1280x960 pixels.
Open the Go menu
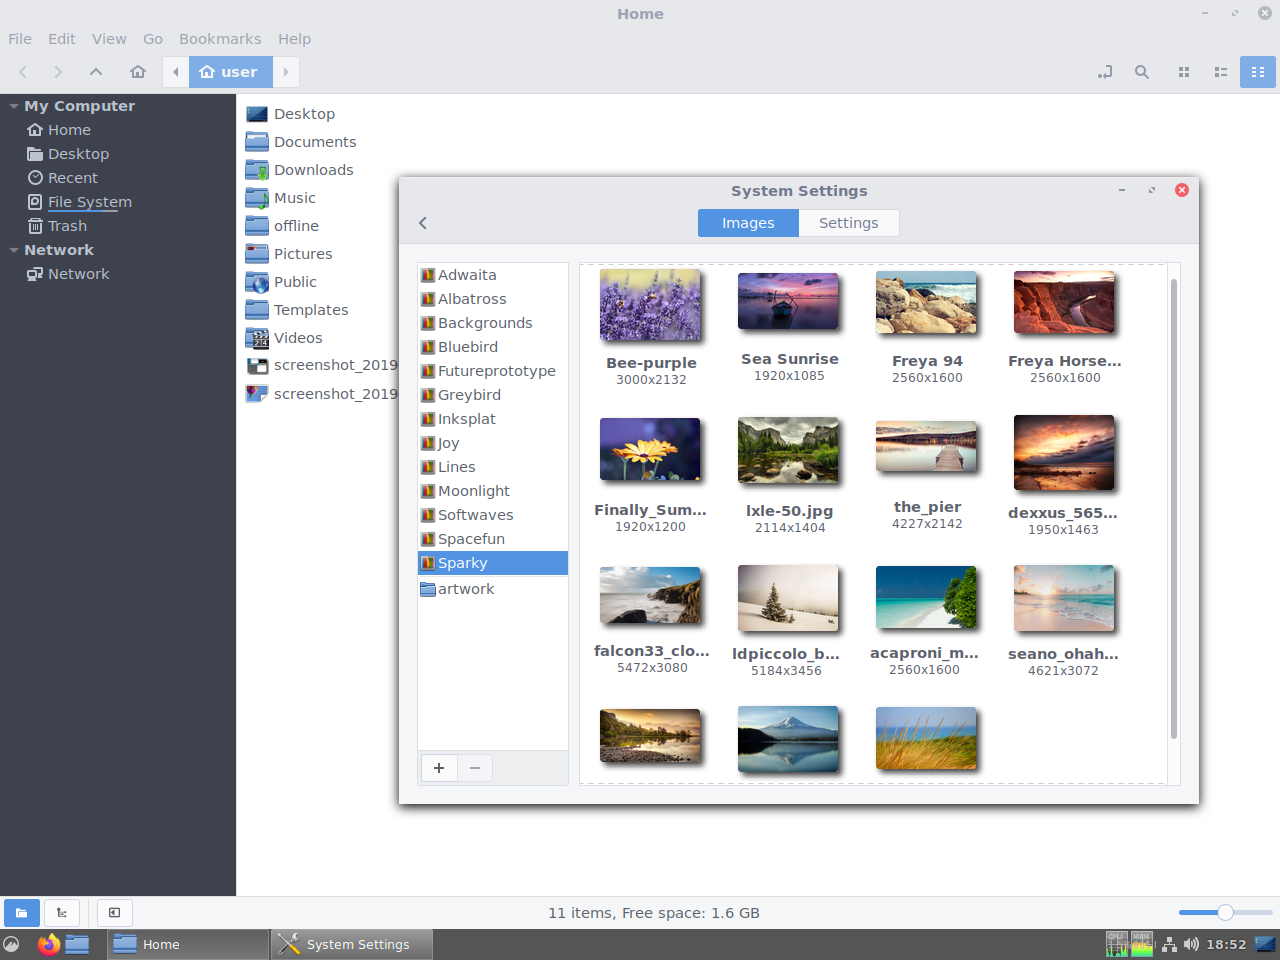[x=153, y=39]
